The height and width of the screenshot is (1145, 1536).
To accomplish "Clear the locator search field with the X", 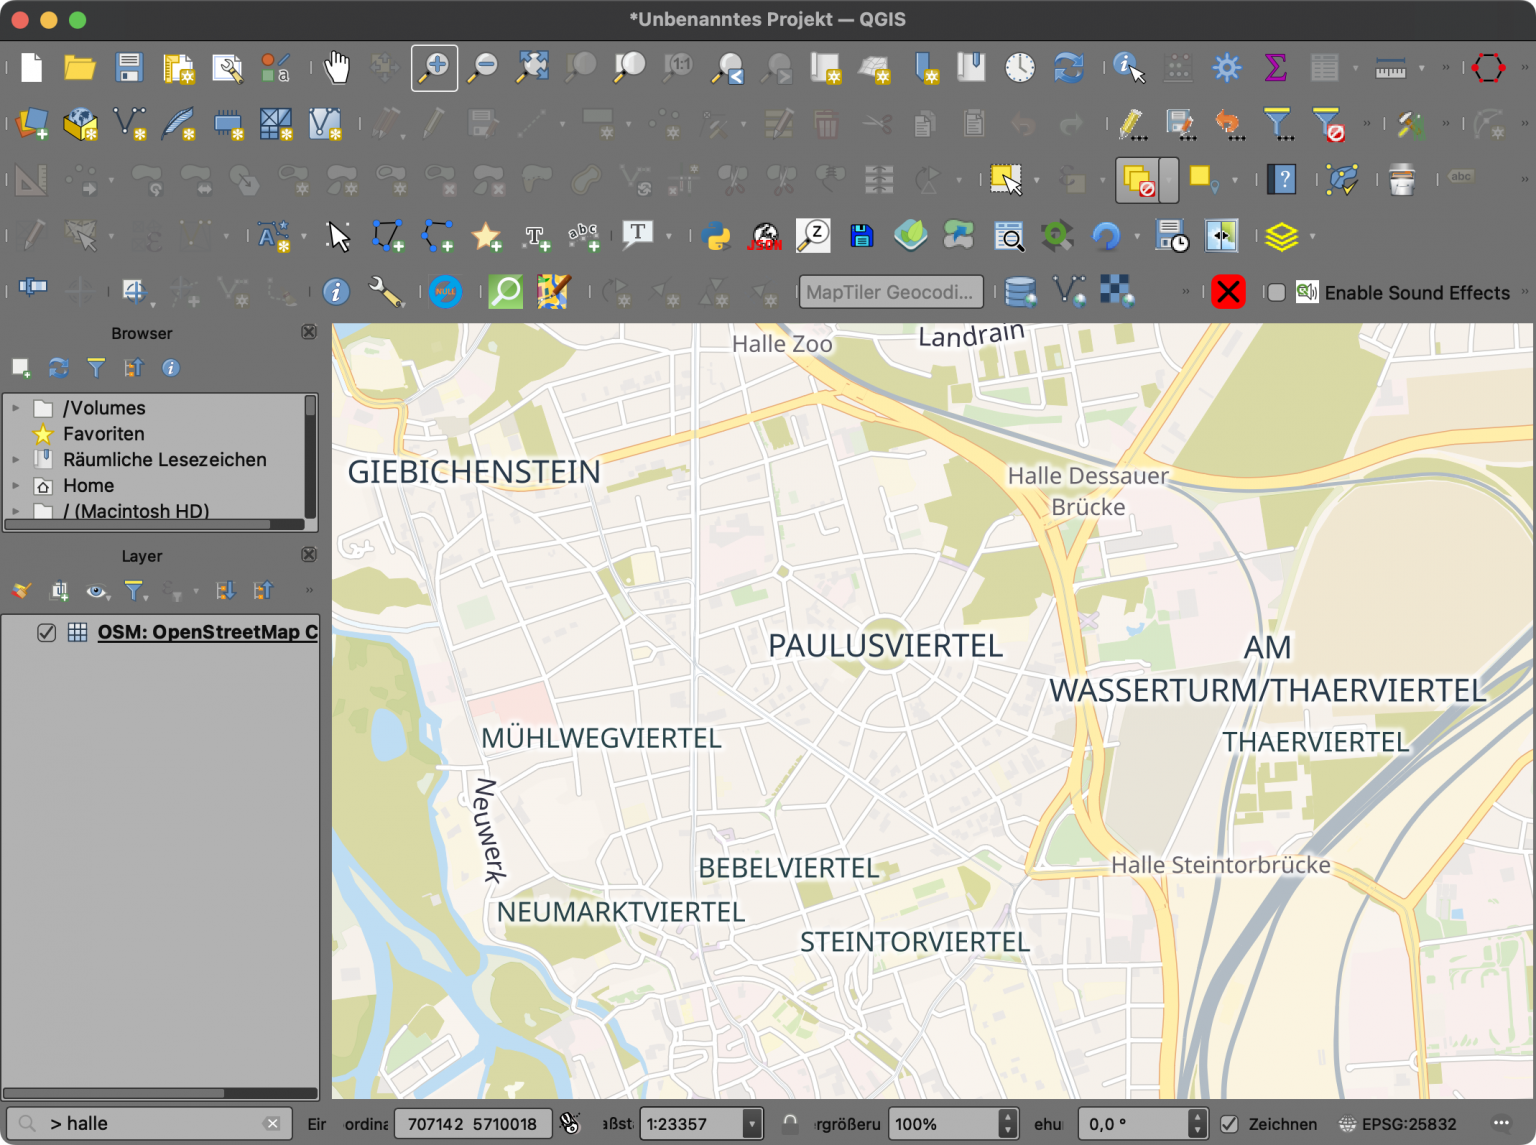I will coord(272,1124).
